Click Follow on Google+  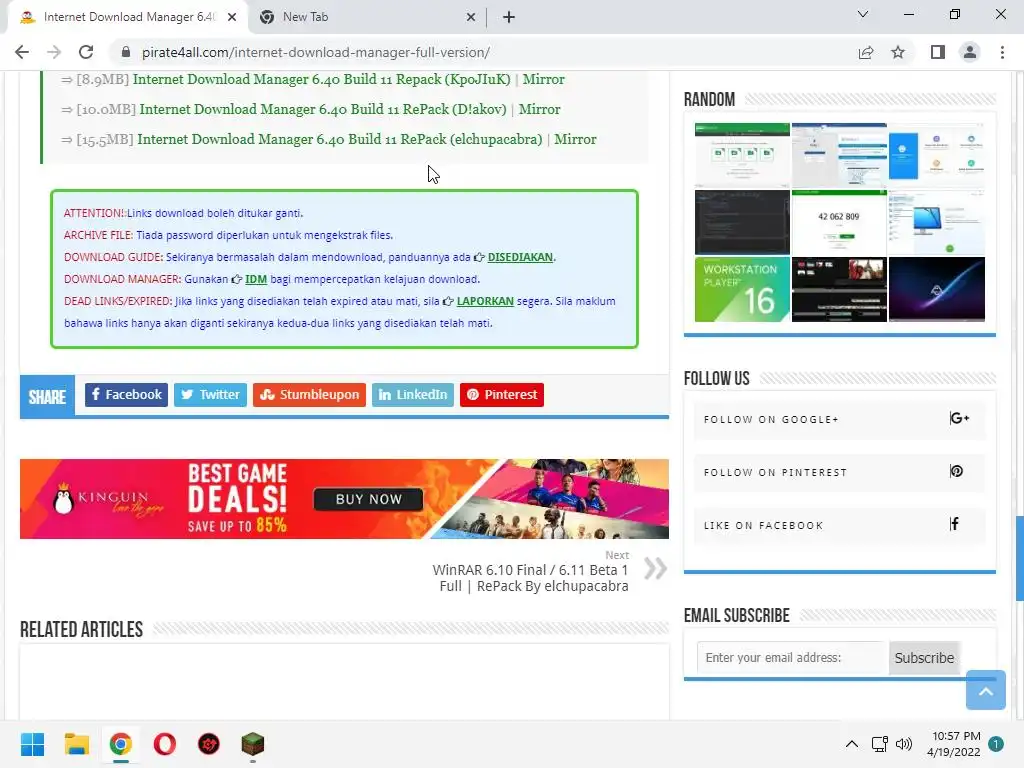click(839, 419)
